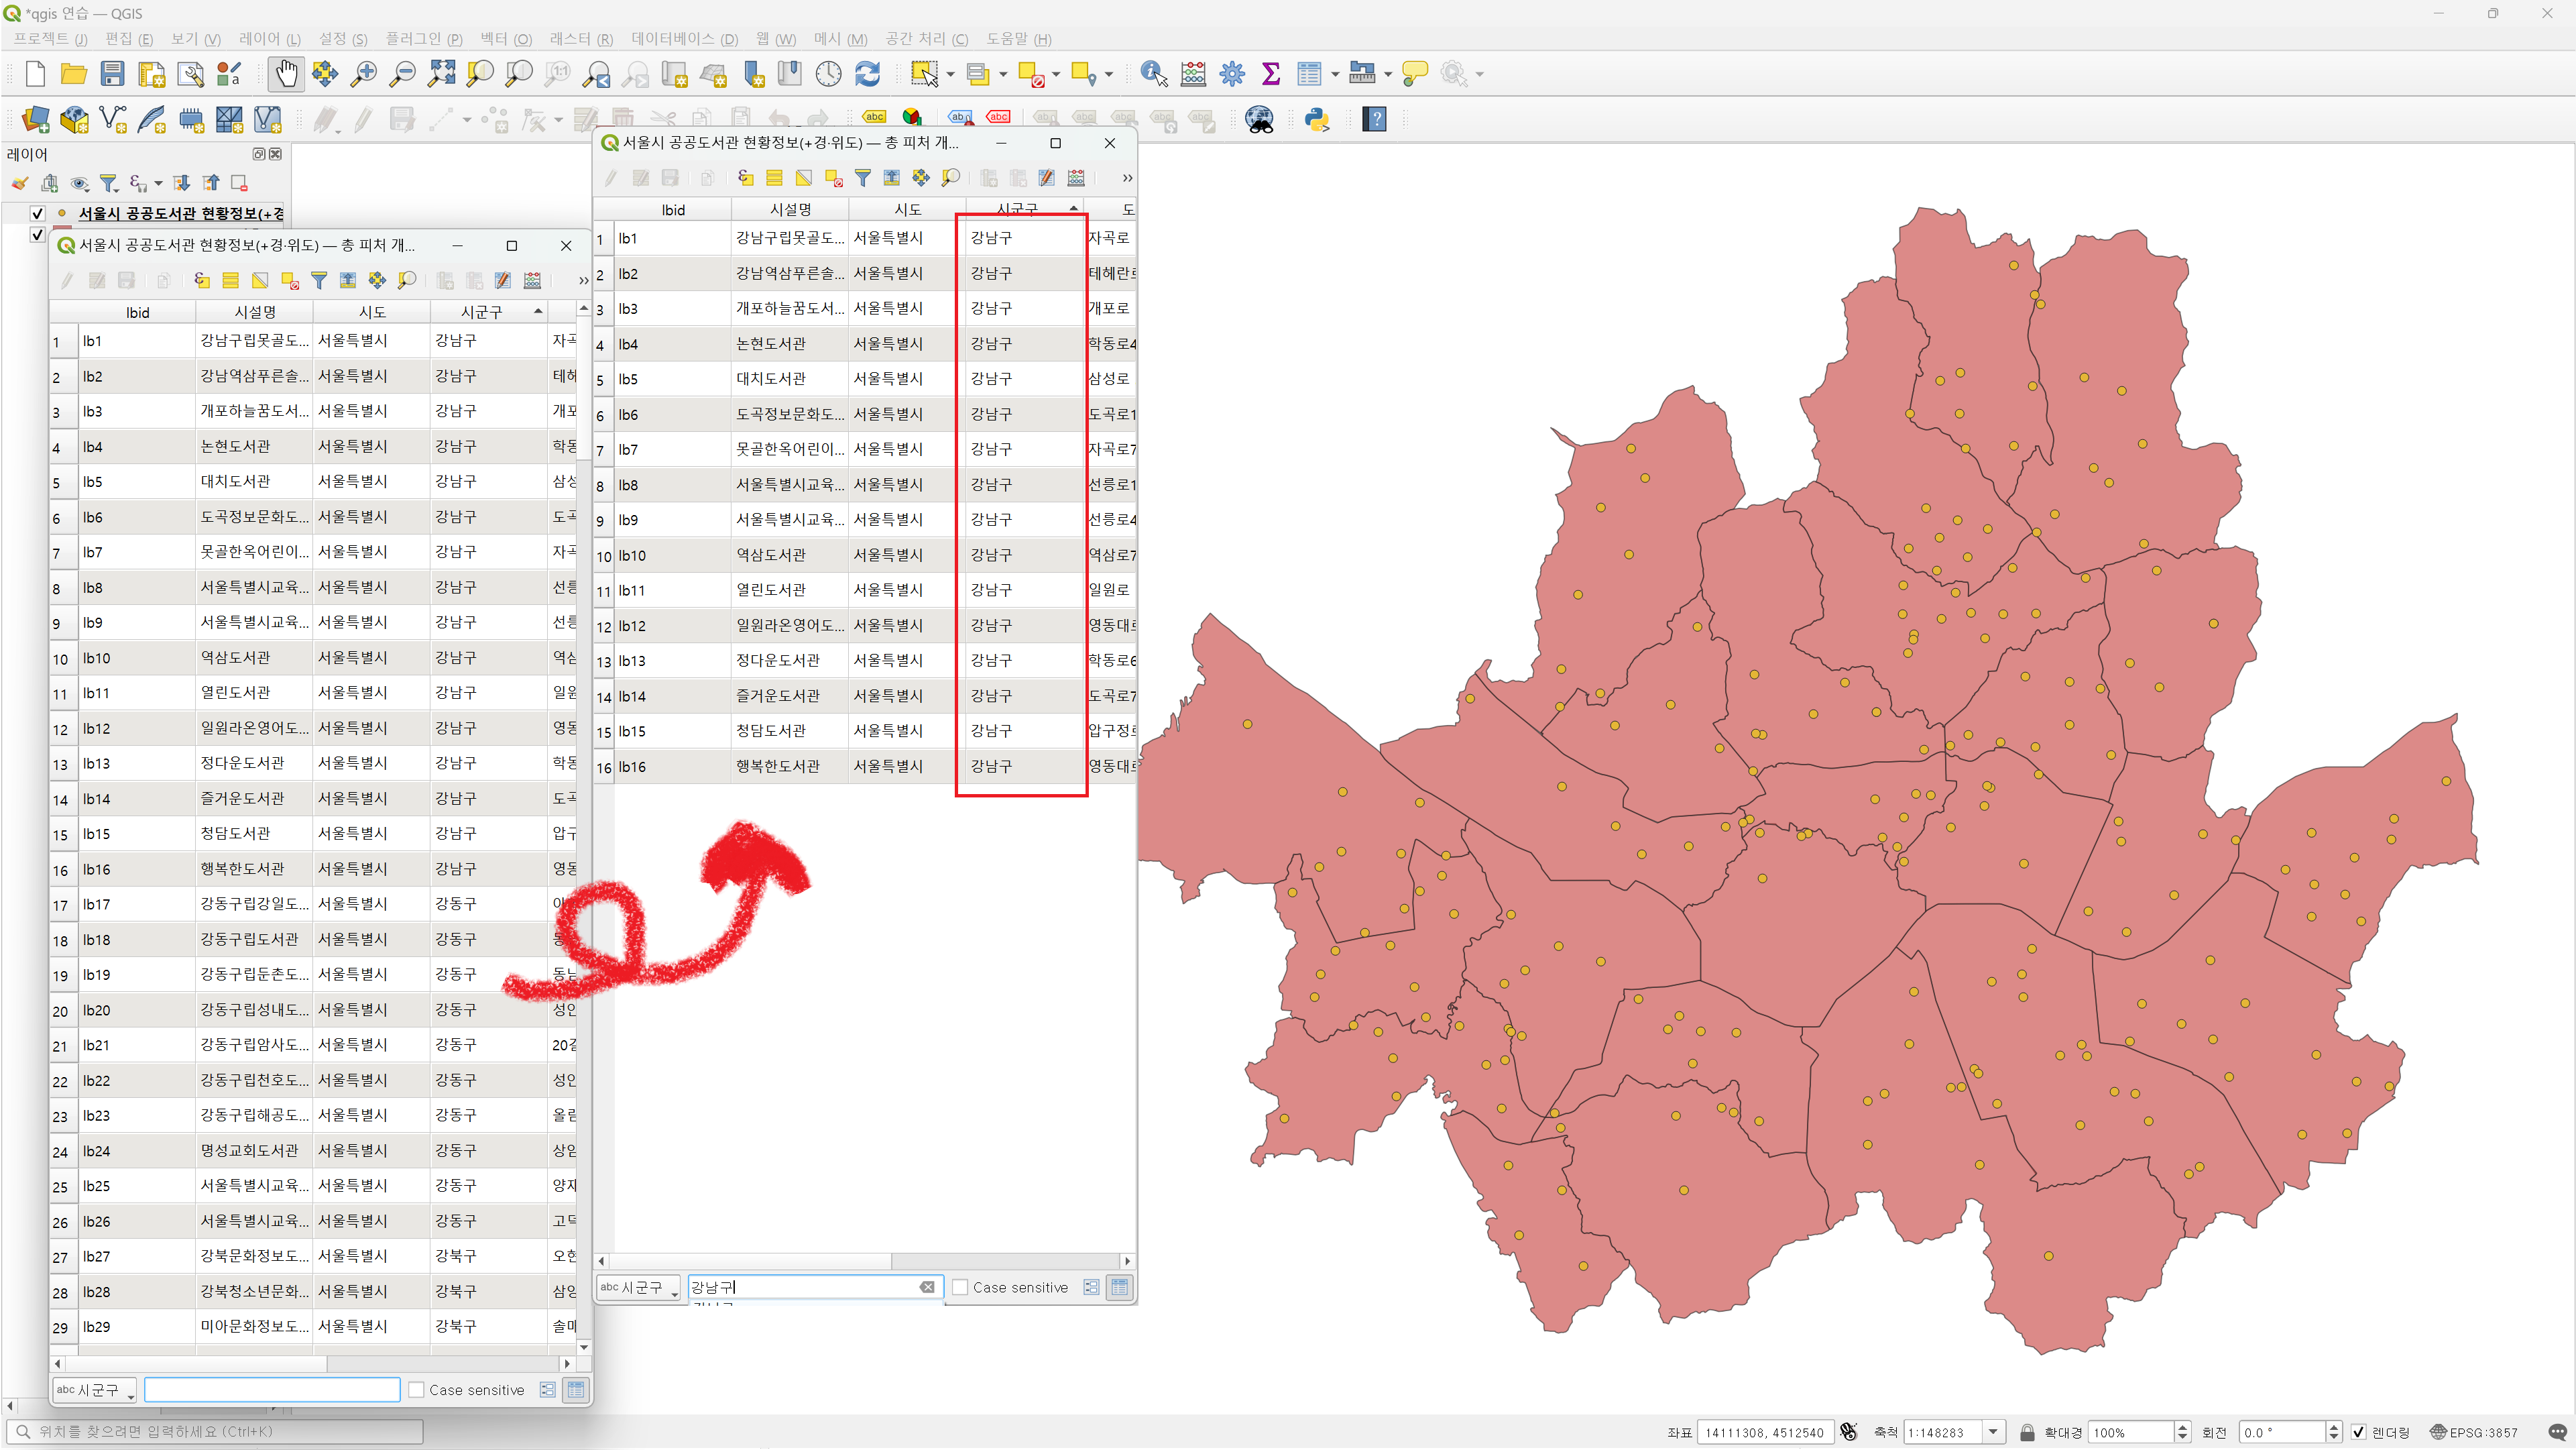Open the 벡터 (O) menu
Screen dimensions: 2576x1450
pos(505,39)
